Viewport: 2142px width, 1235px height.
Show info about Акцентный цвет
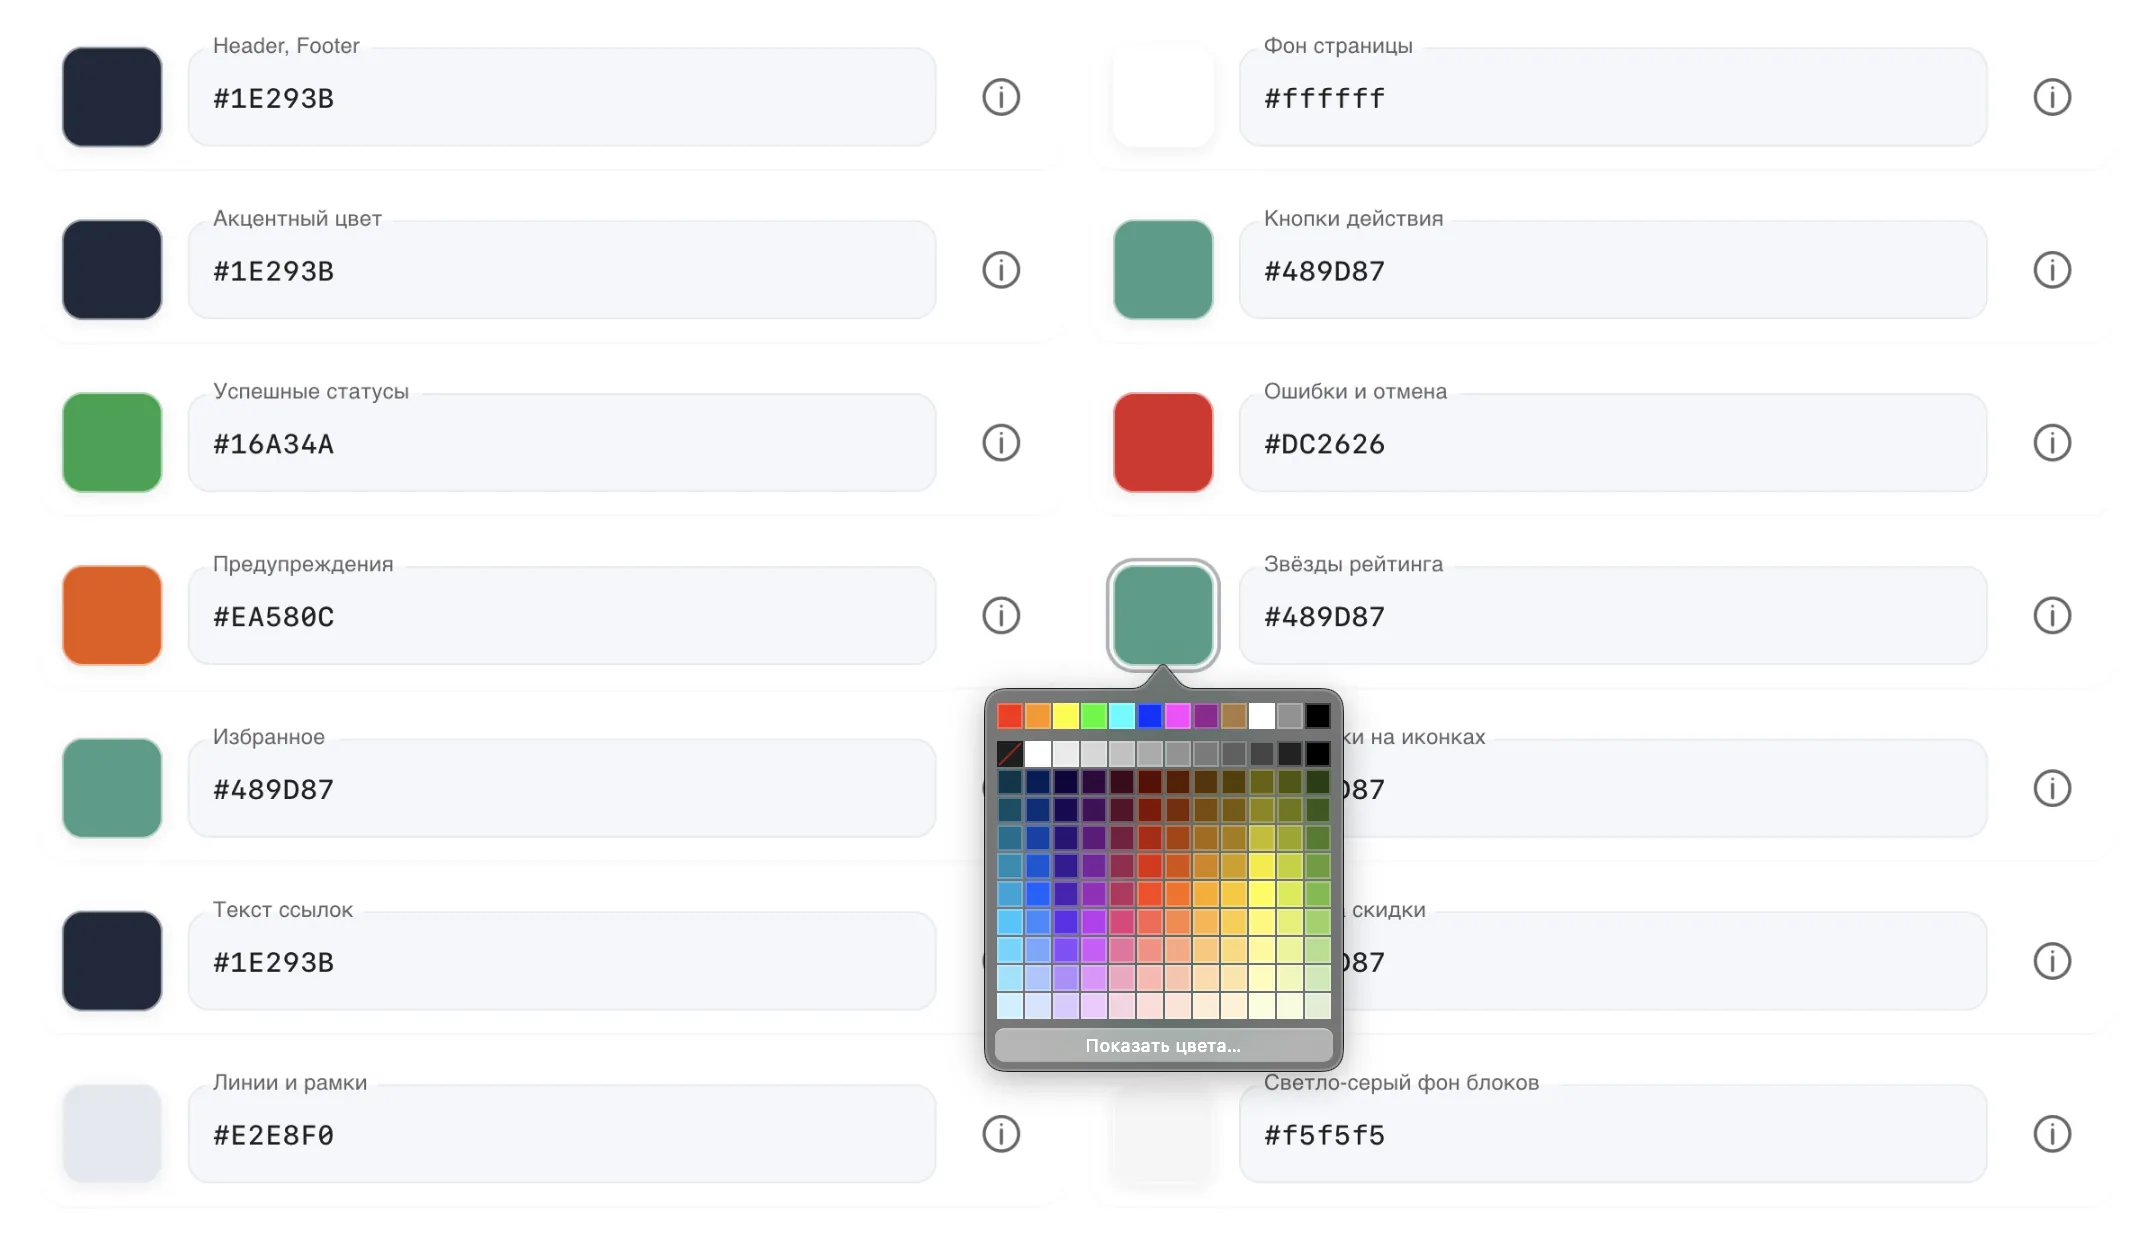click(1000, 270)
